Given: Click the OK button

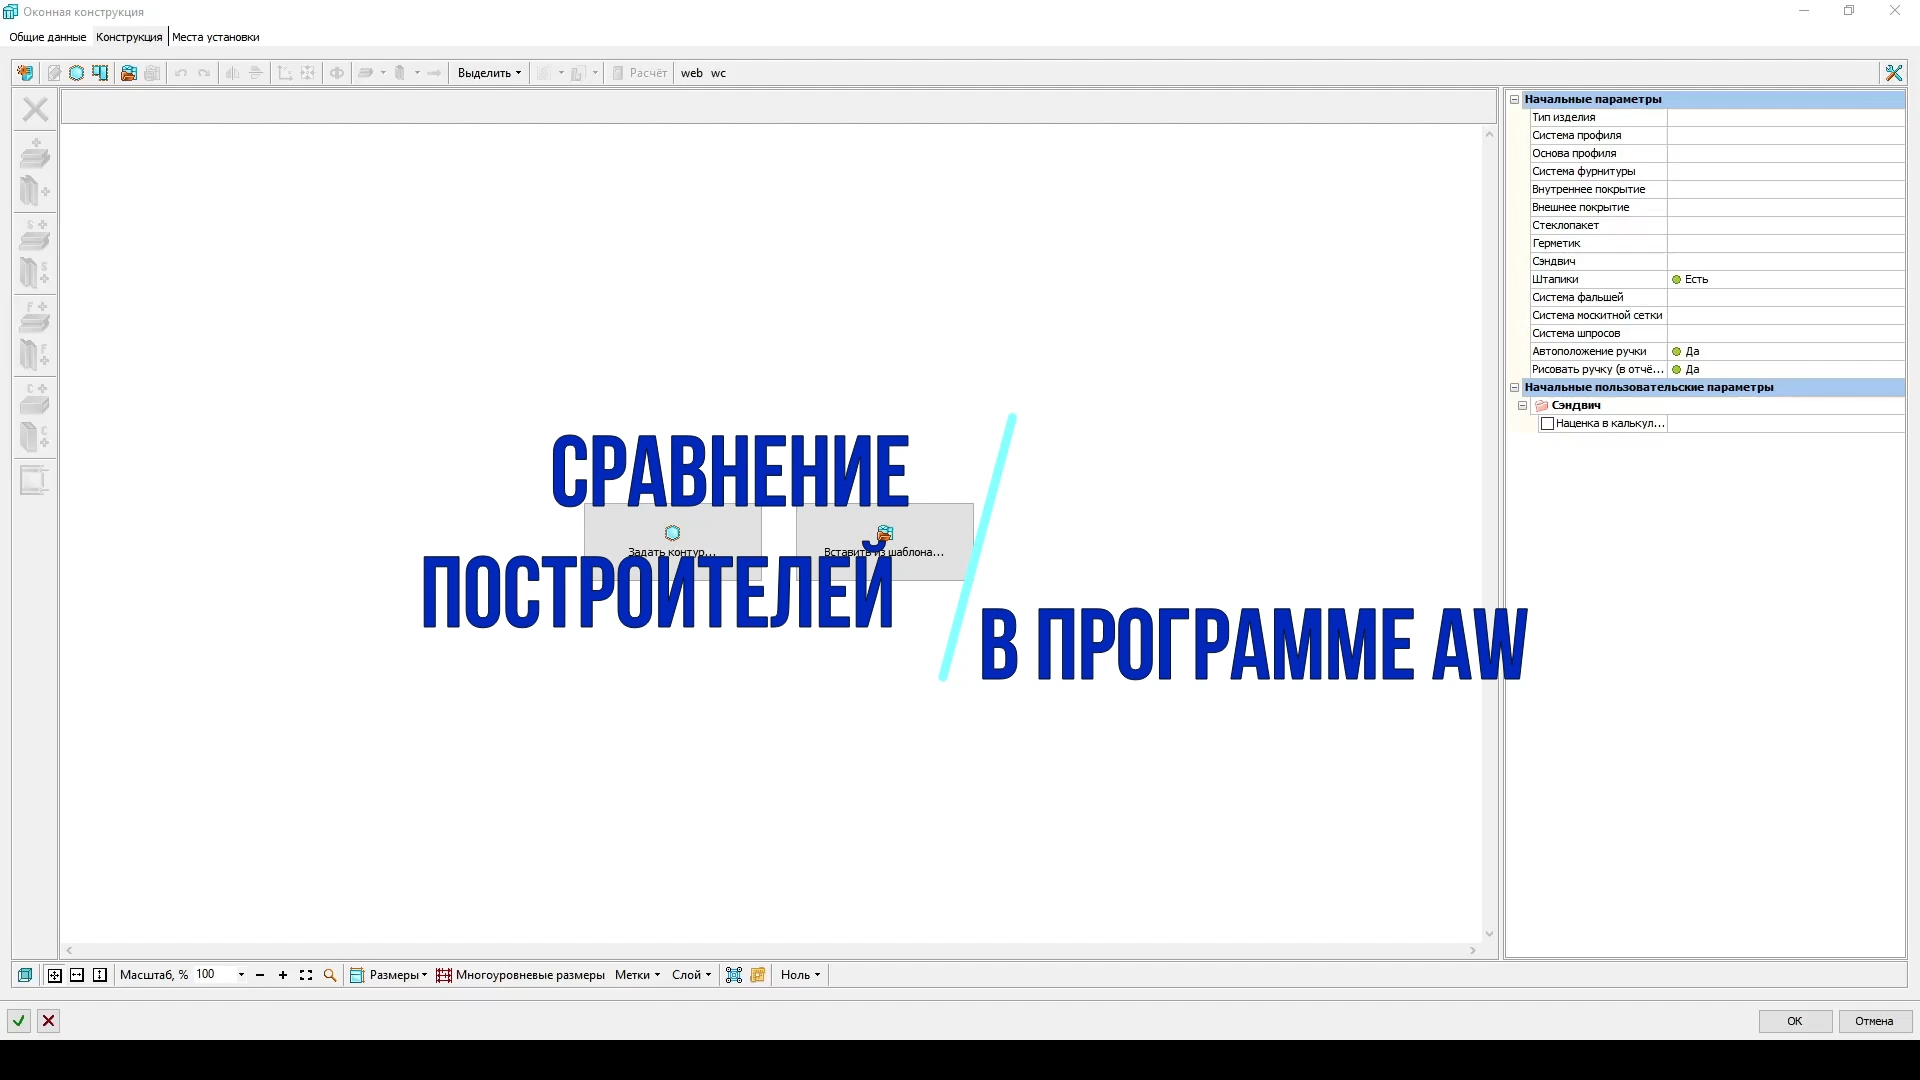Looking at the screenshot, I should 1795,1021.
